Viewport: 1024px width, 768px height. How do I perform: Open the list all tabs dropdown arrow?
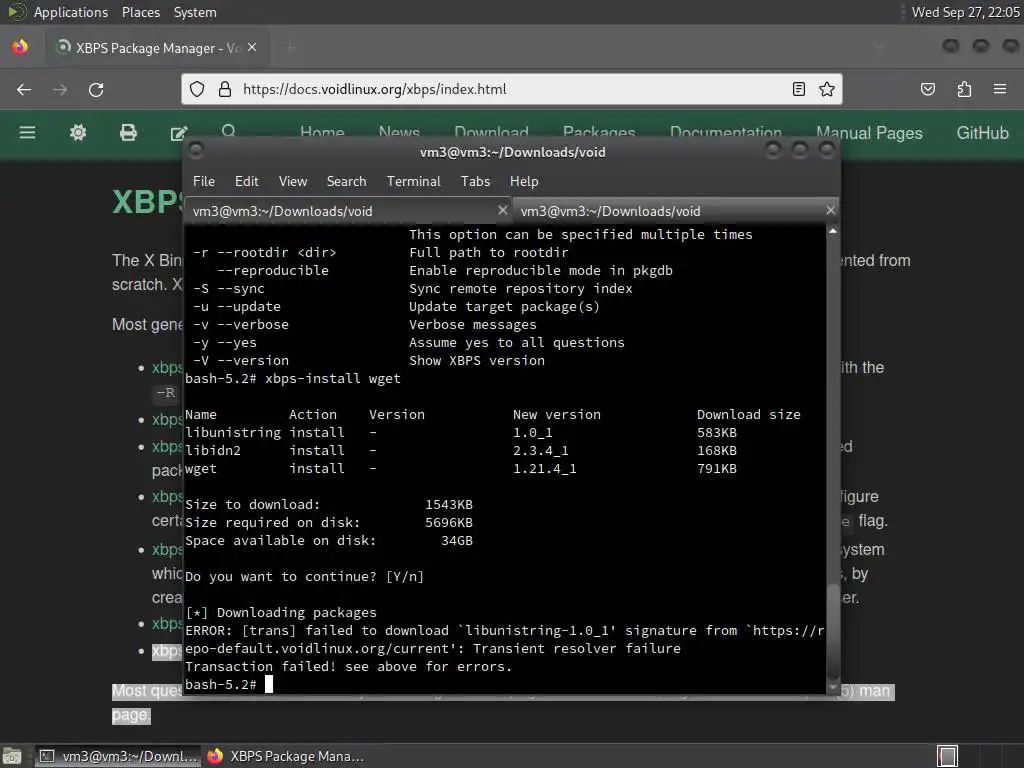pyautogui.click(x=878, y=47)
